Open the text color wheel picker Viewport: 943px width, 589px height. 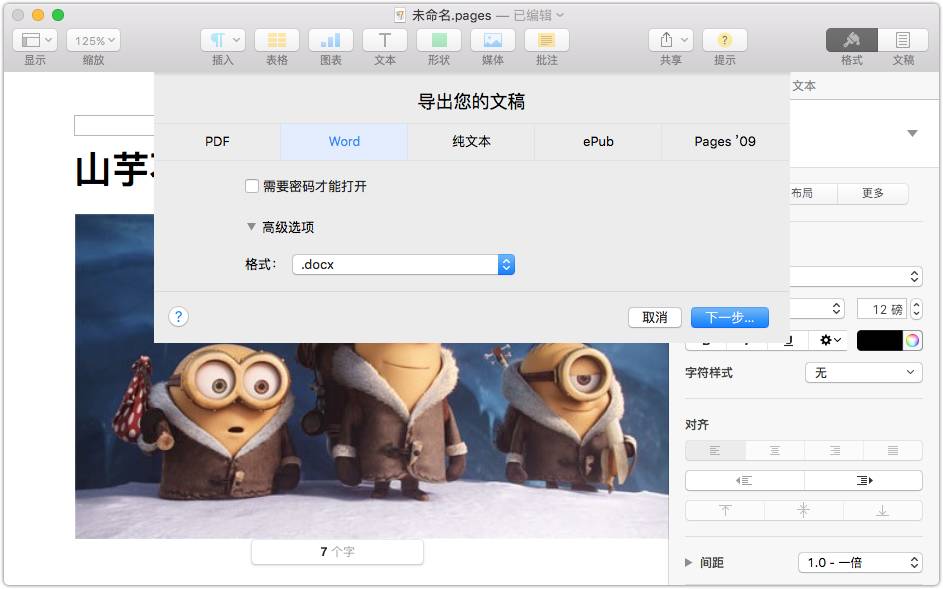point(912,341)
